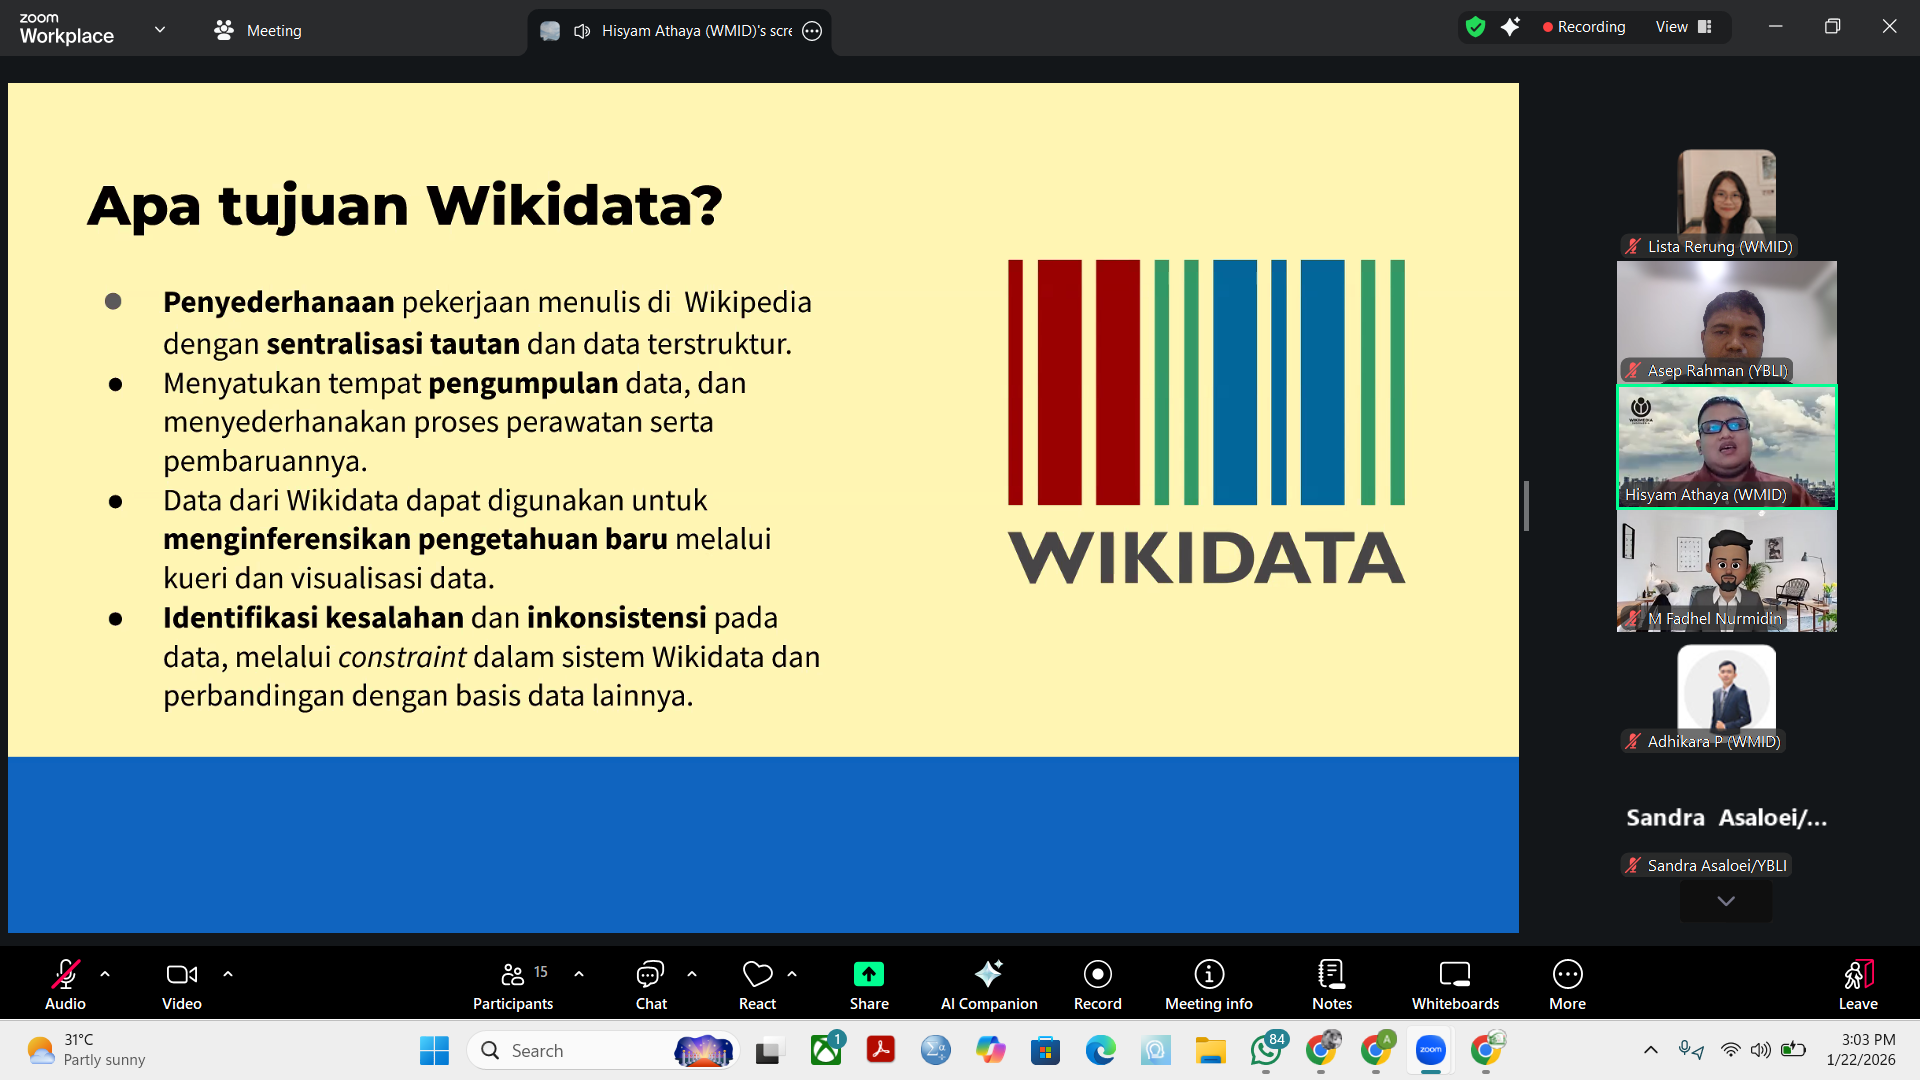Unmute microphone with Audio button
The width and height of the screenshot is (1920, 1080).
click(x=65, y=984)
